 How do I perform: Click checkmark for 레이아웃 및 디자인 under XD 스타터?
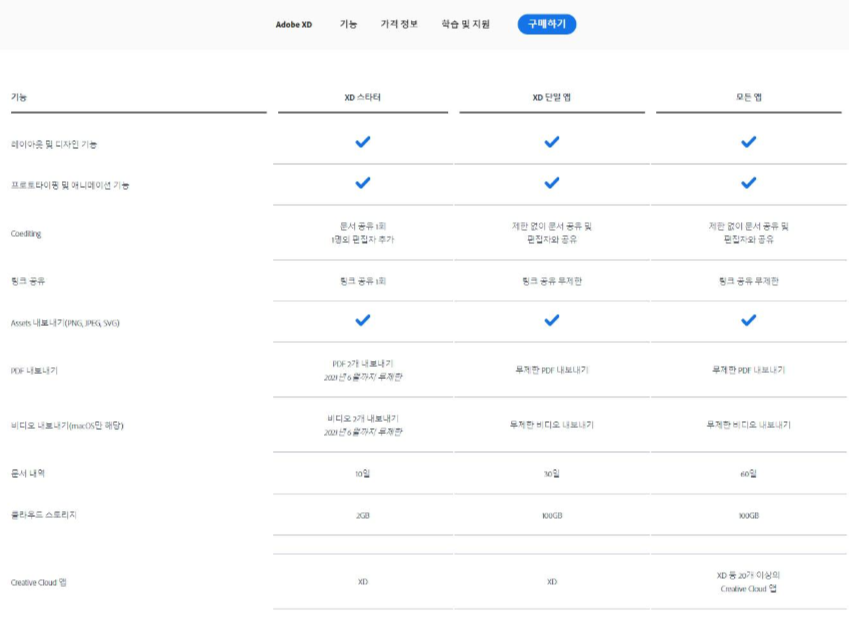pos(363,142)
